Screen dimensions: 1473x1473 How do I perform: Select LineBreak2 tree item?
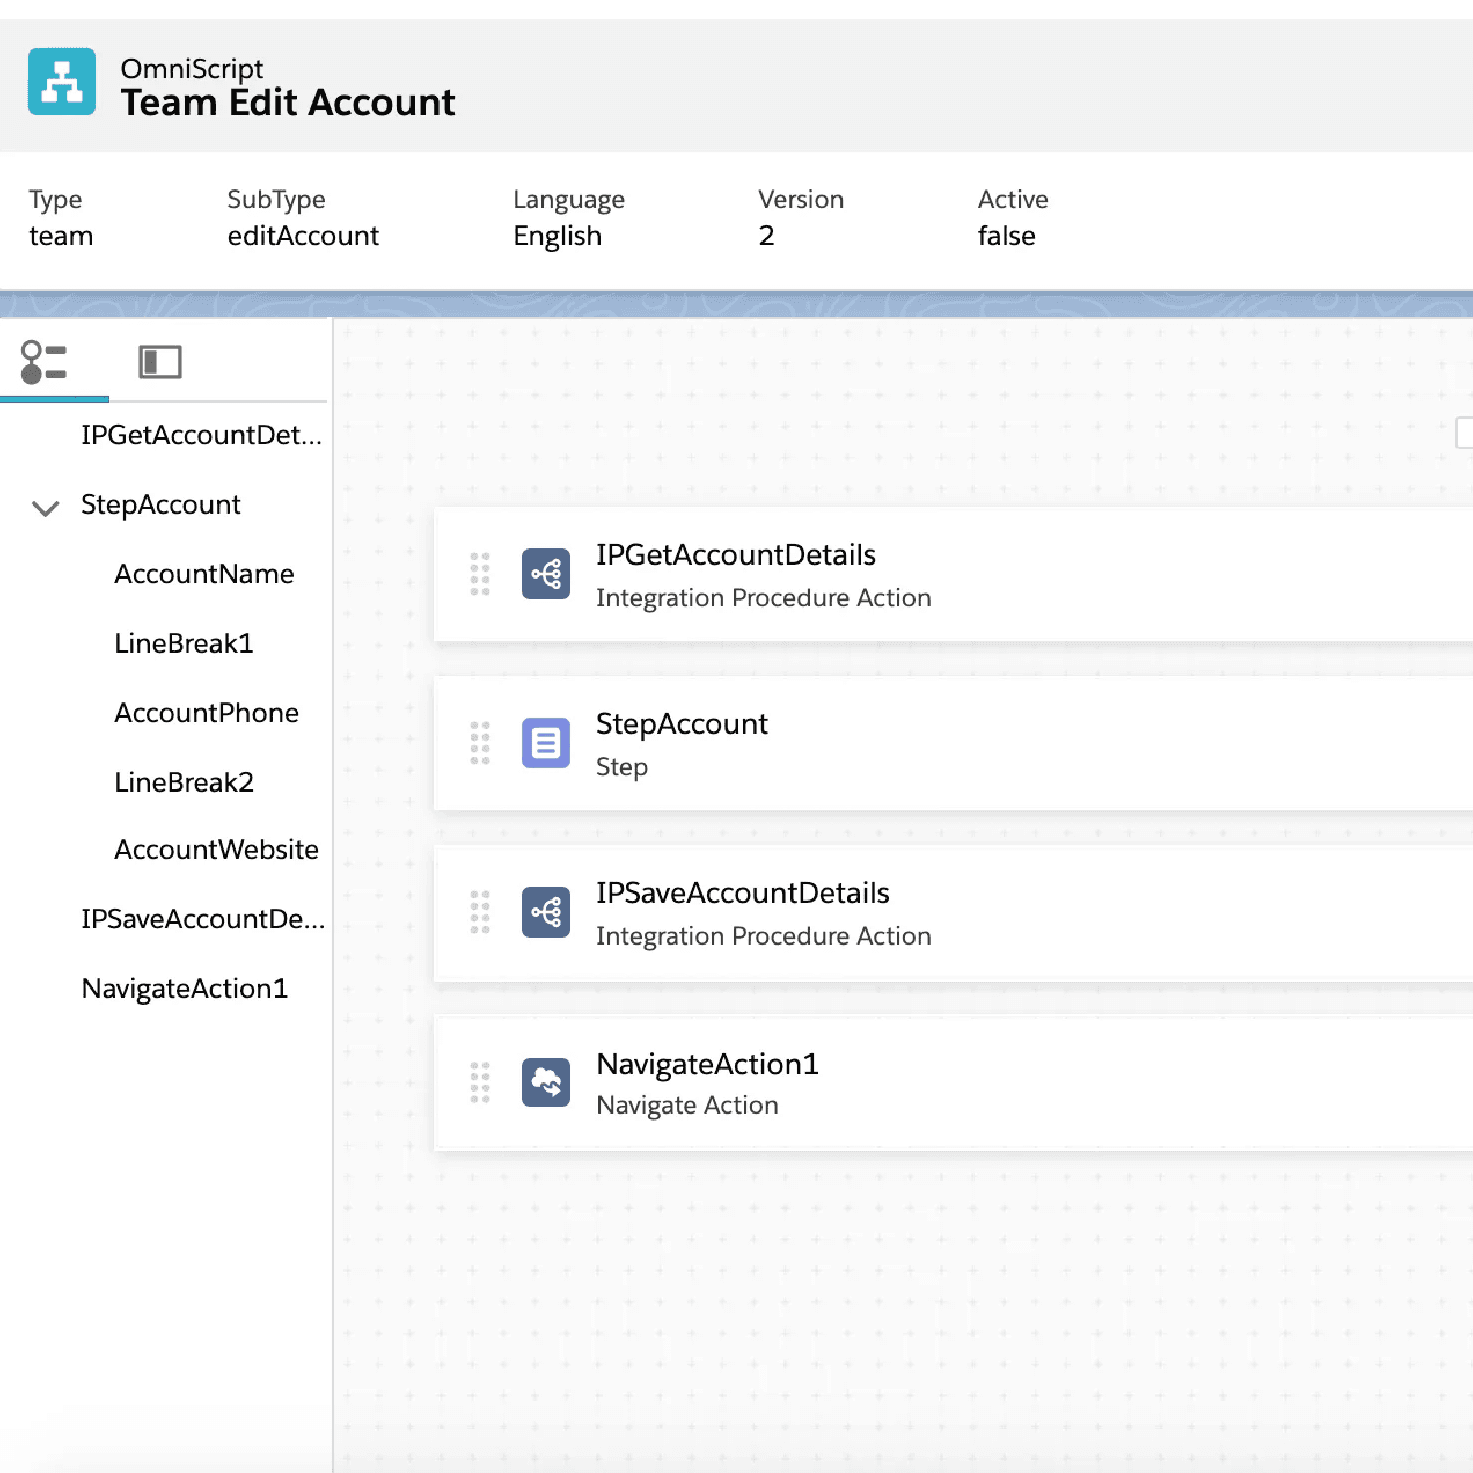tap(184, 782)
